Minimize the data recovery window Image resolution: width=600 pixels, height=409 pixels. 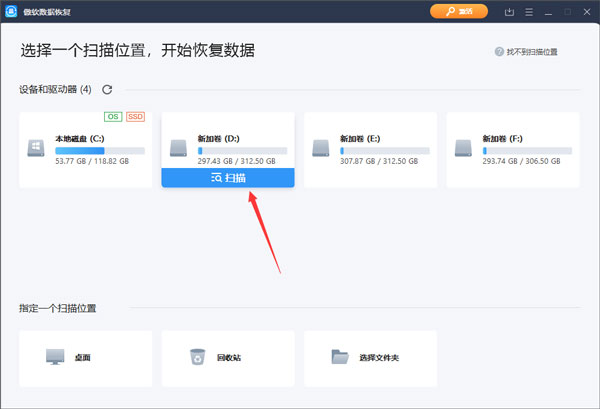pyautogui.click(x=548, y=12)
